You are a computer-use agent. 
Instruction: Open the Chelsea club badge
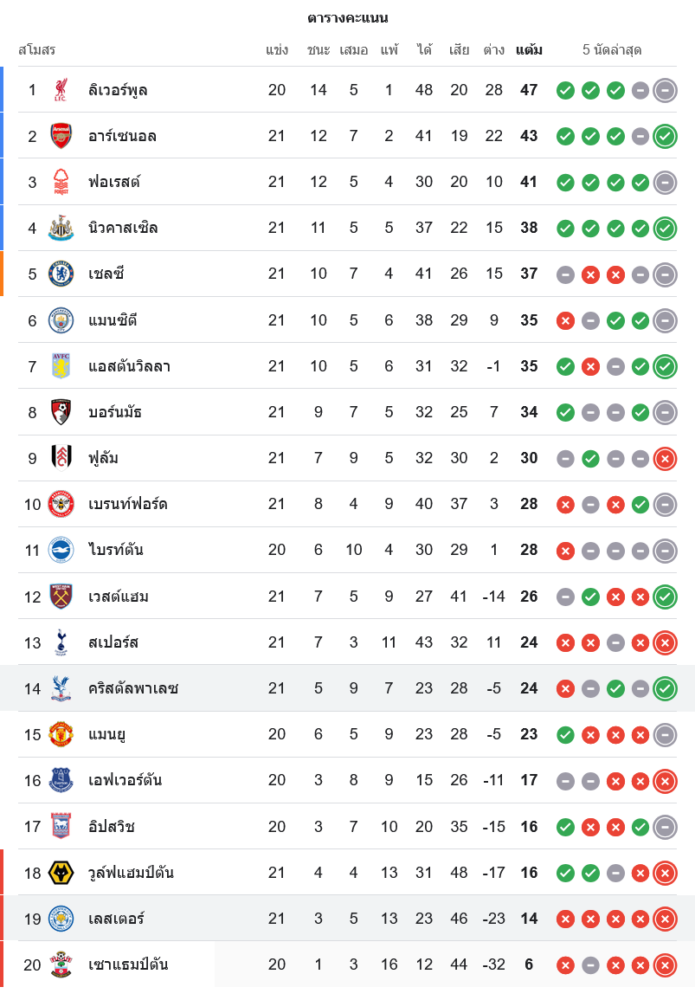[x=61, y=274]
